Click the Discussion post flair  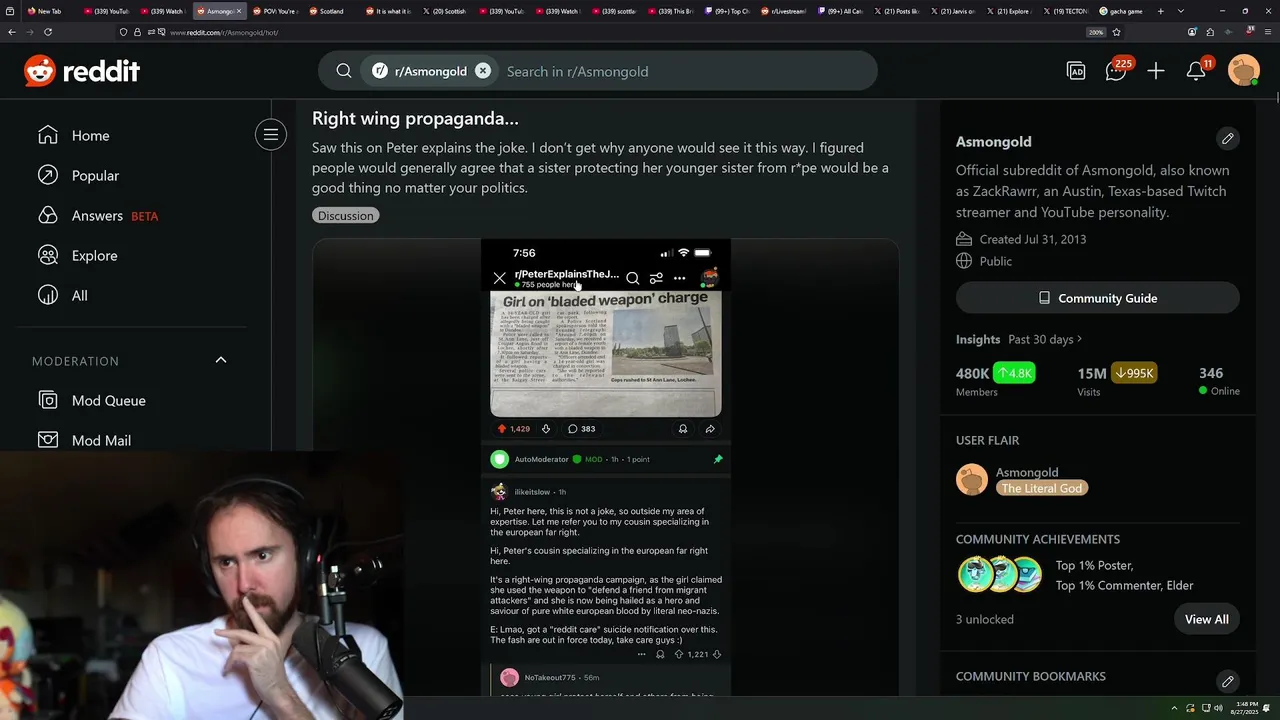click(346, 215)
